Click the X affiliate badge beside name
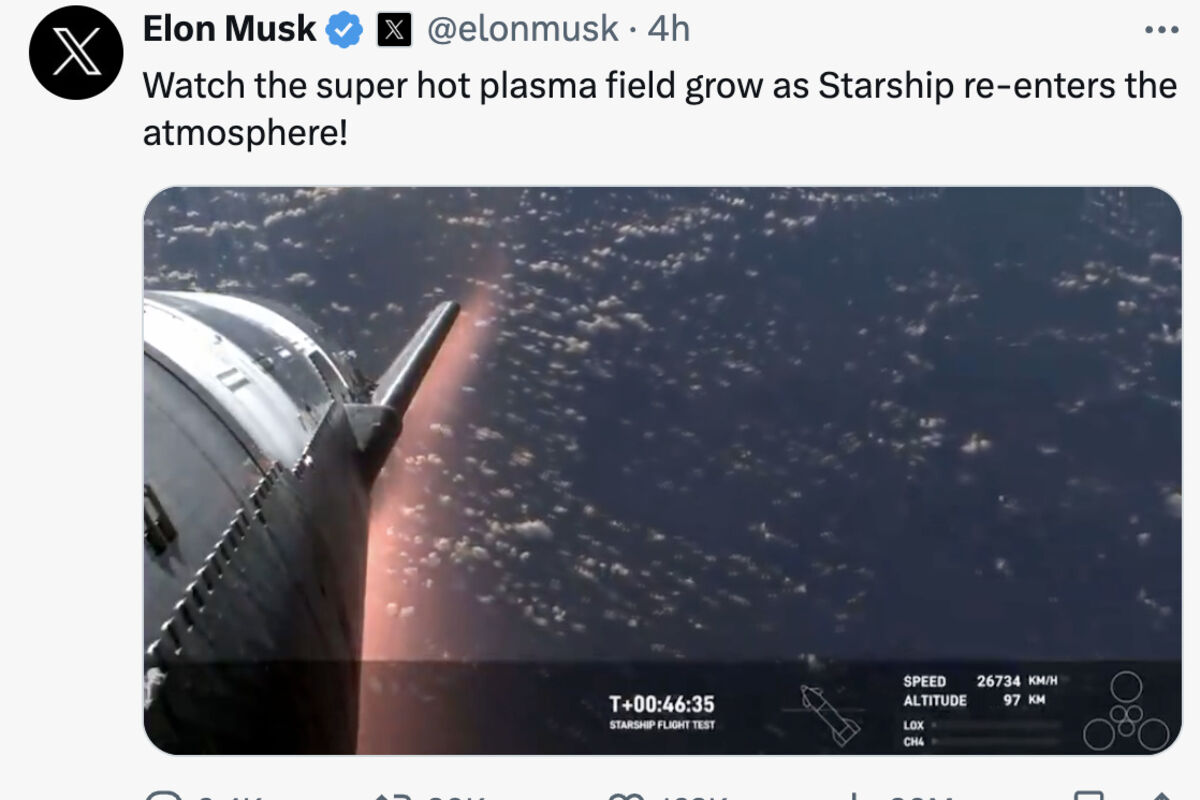Screen dimensions: 1200x800 pyautogui.click(x=394, y=30)
